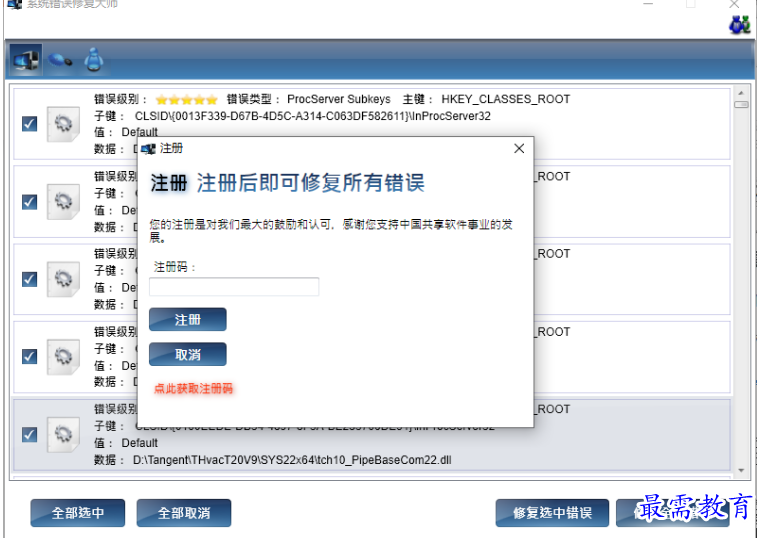Click the 全部选中 button
This screenshot has height=538, width=761.
(x=78, y=513)
